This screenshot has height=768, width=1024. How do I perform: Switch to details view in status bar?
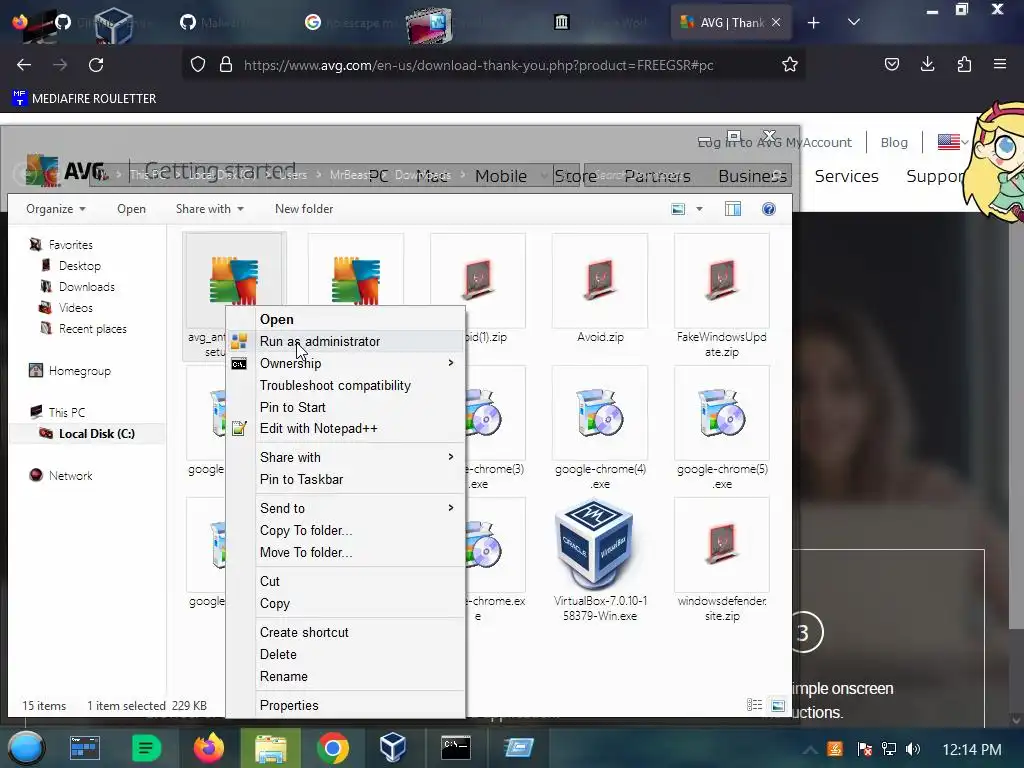point(754,705)
